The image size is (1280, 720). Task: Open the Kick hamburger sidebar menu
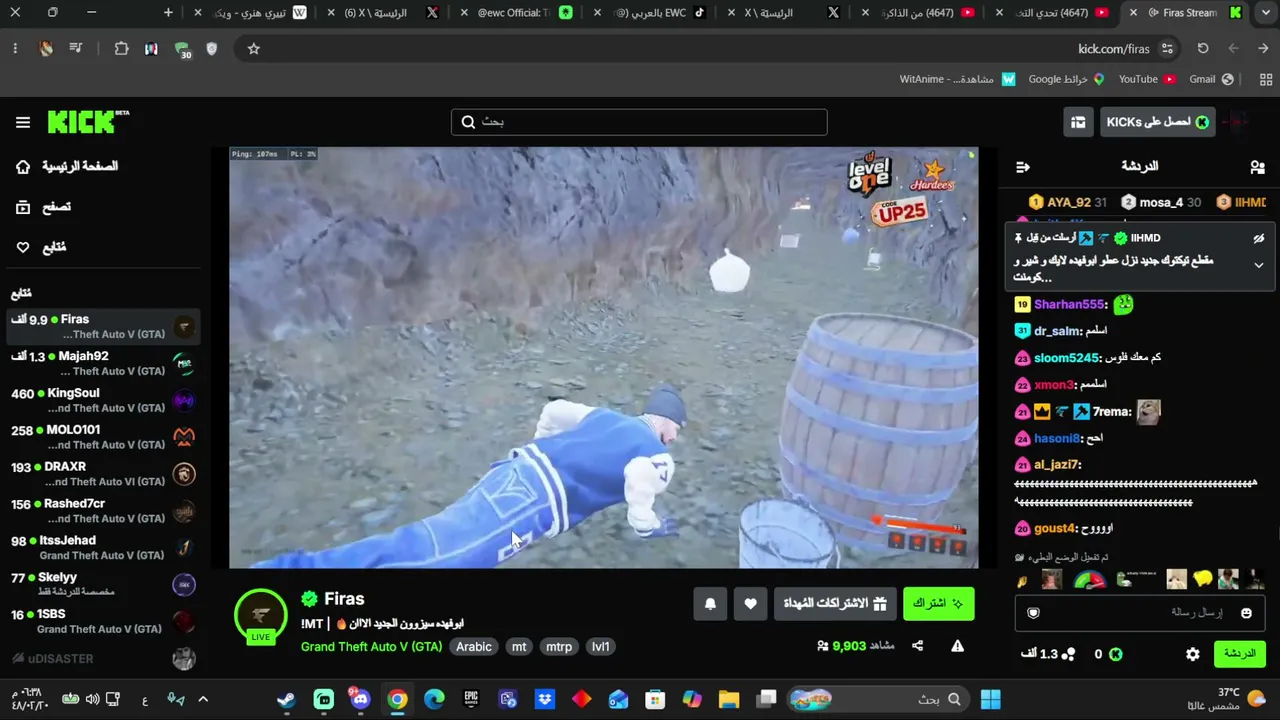23,122
